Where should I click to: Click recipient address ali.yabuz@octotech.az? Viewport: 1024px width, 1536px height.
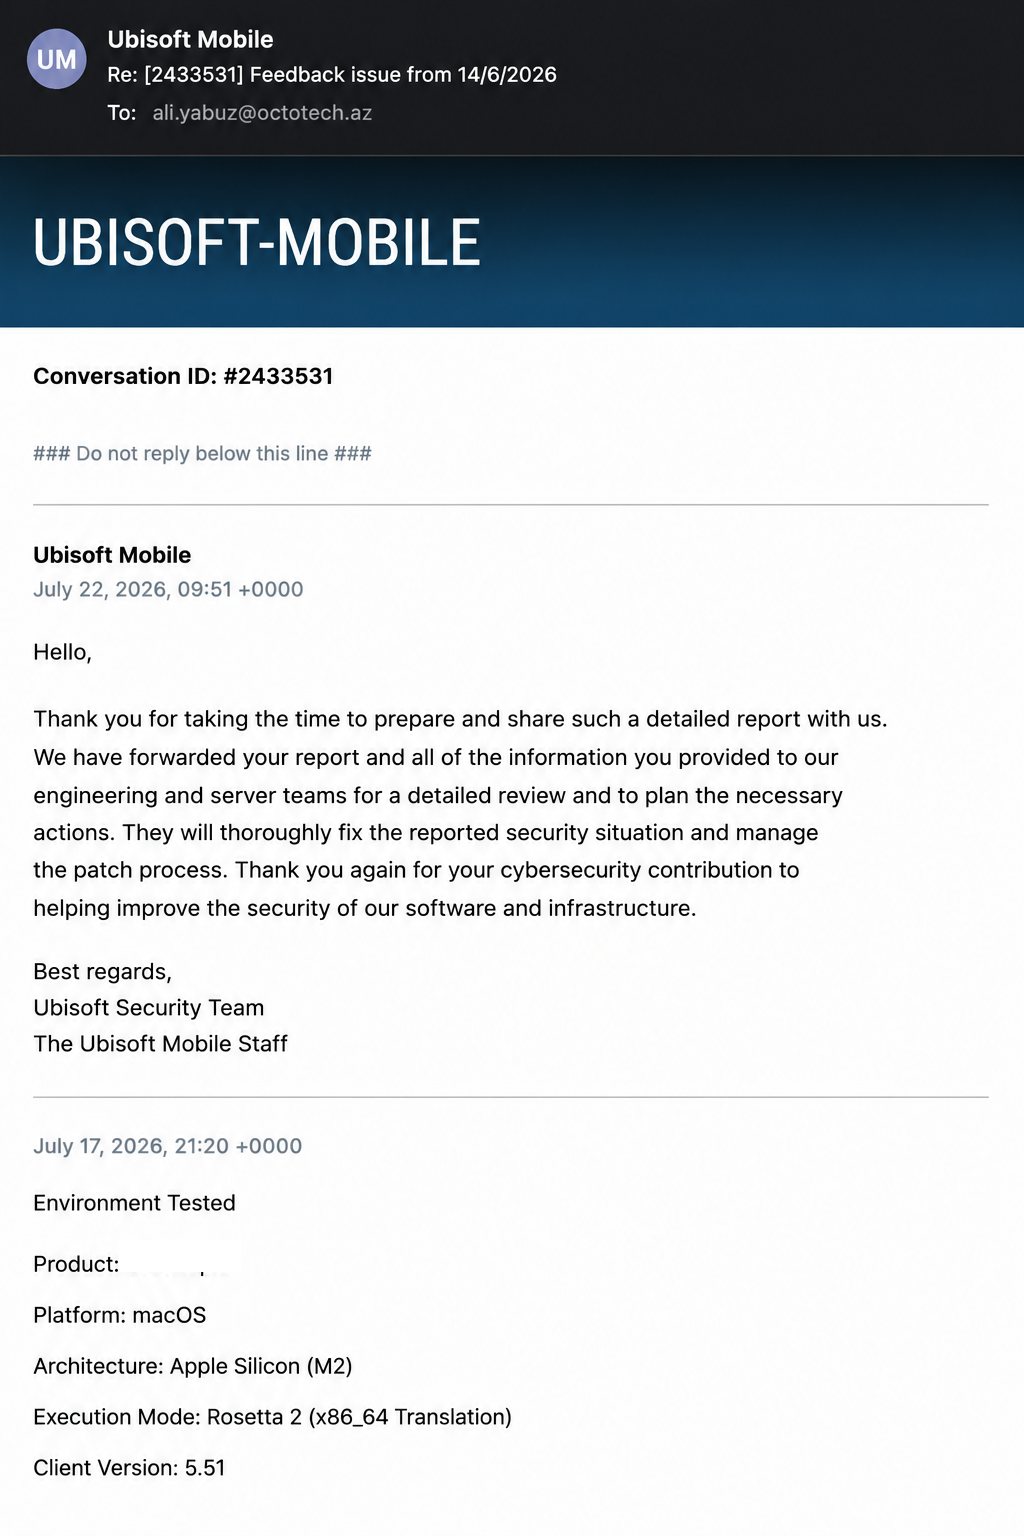[262, 113]
